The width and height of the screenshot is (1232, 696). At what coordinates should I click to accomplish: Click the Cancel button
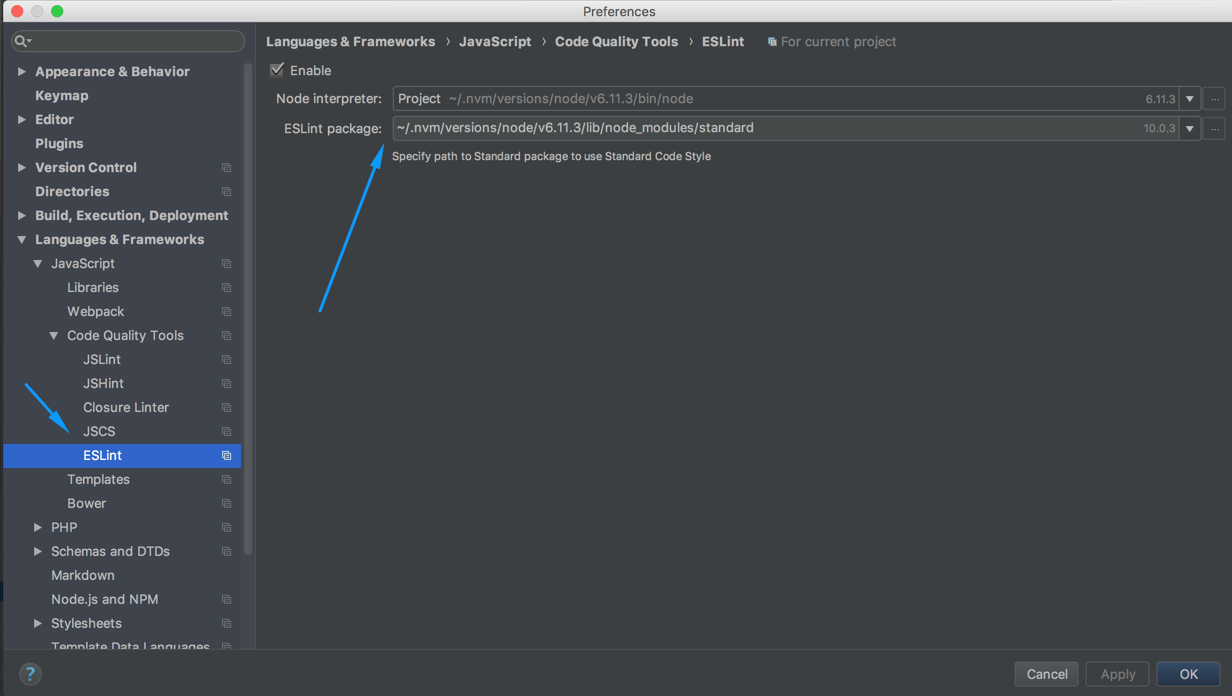[1046, 674]
